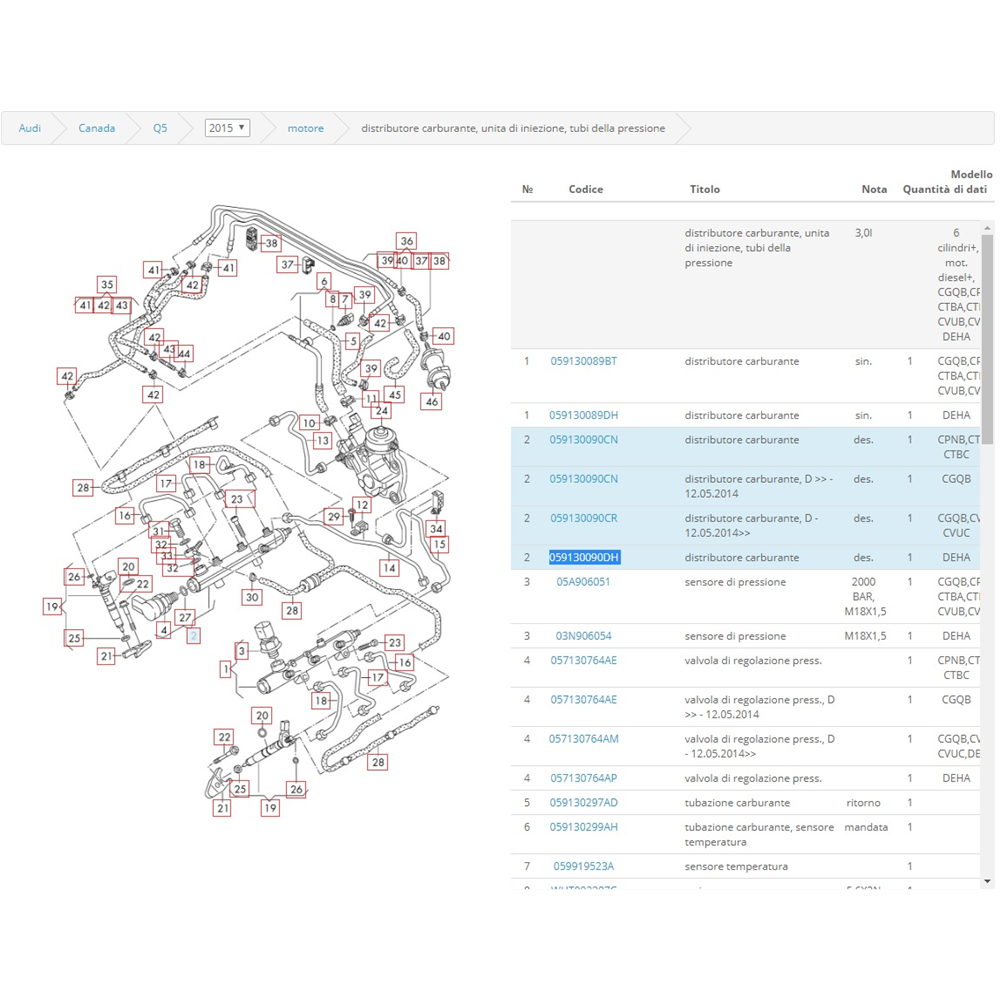Viewport: 1000px width, 1000px height.
Task: Click the "Nota" column header
Action: point(874,189)
